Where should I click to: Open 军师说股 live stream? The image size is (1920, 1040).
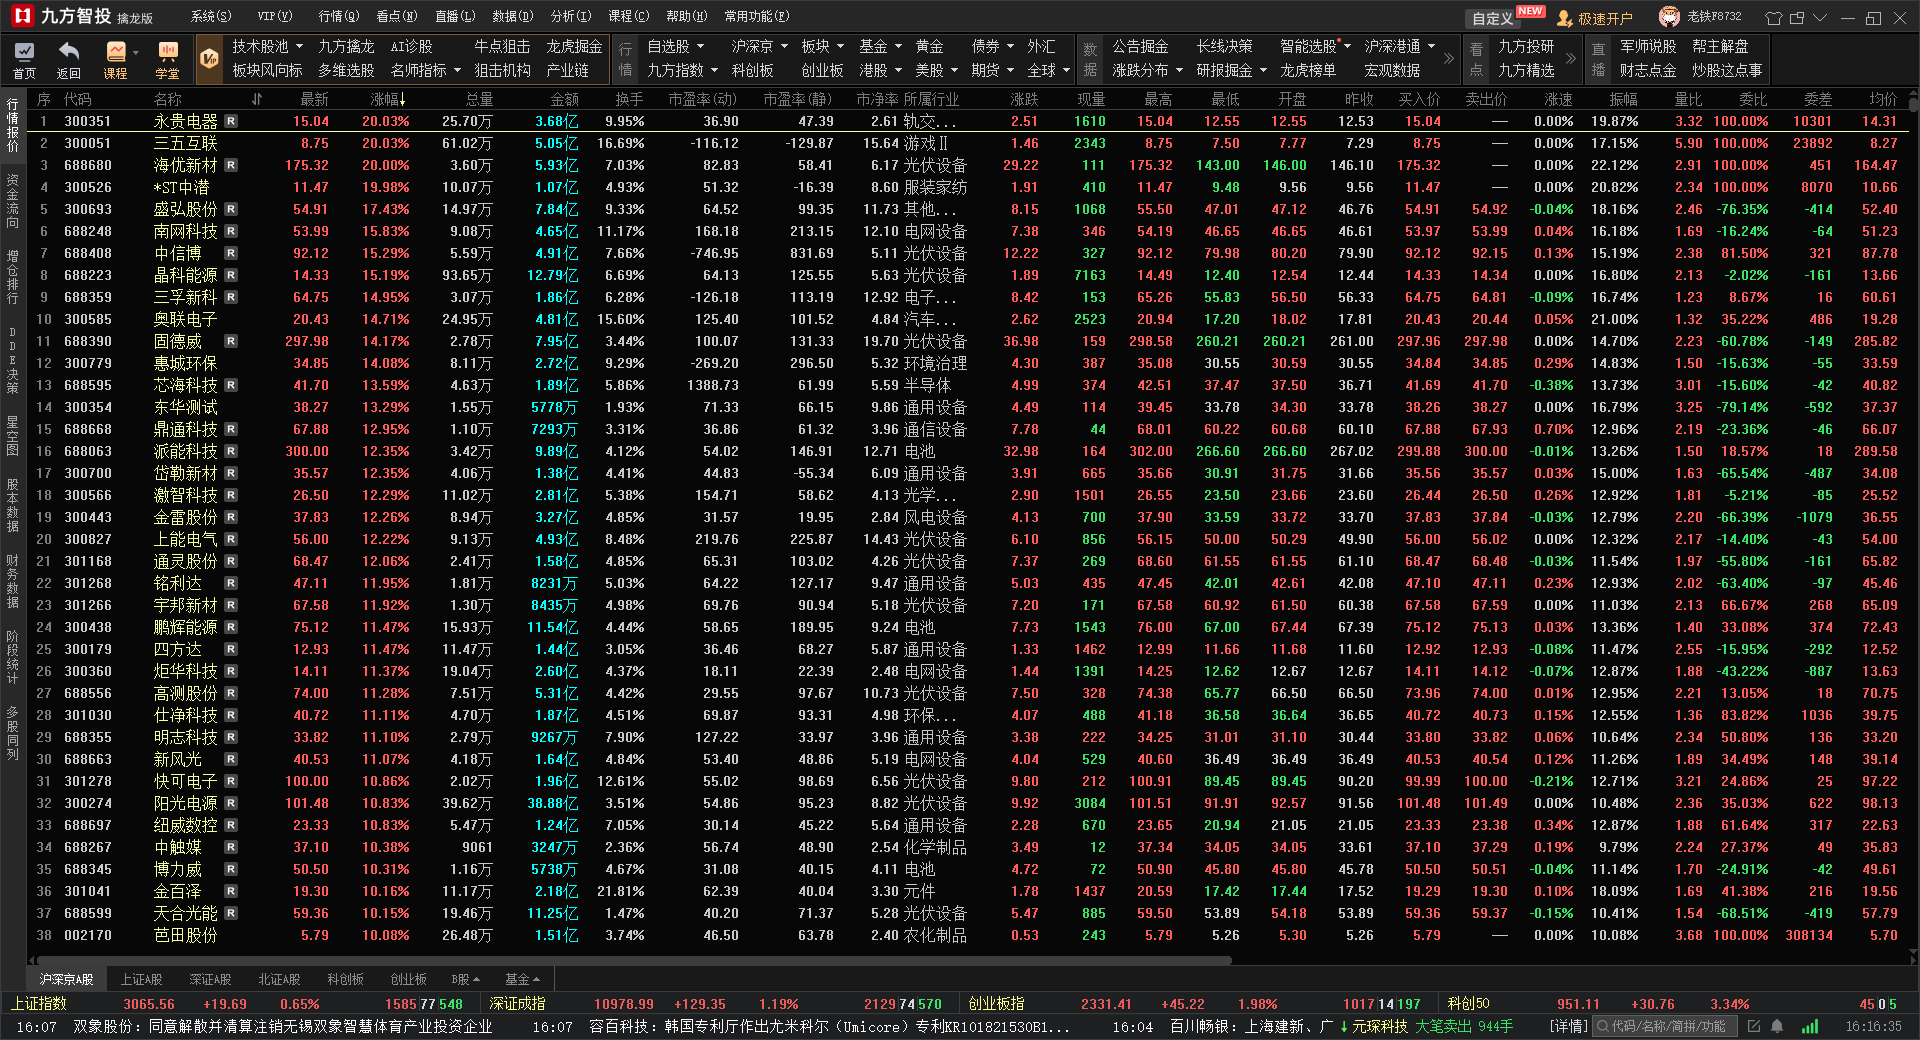1648,46
